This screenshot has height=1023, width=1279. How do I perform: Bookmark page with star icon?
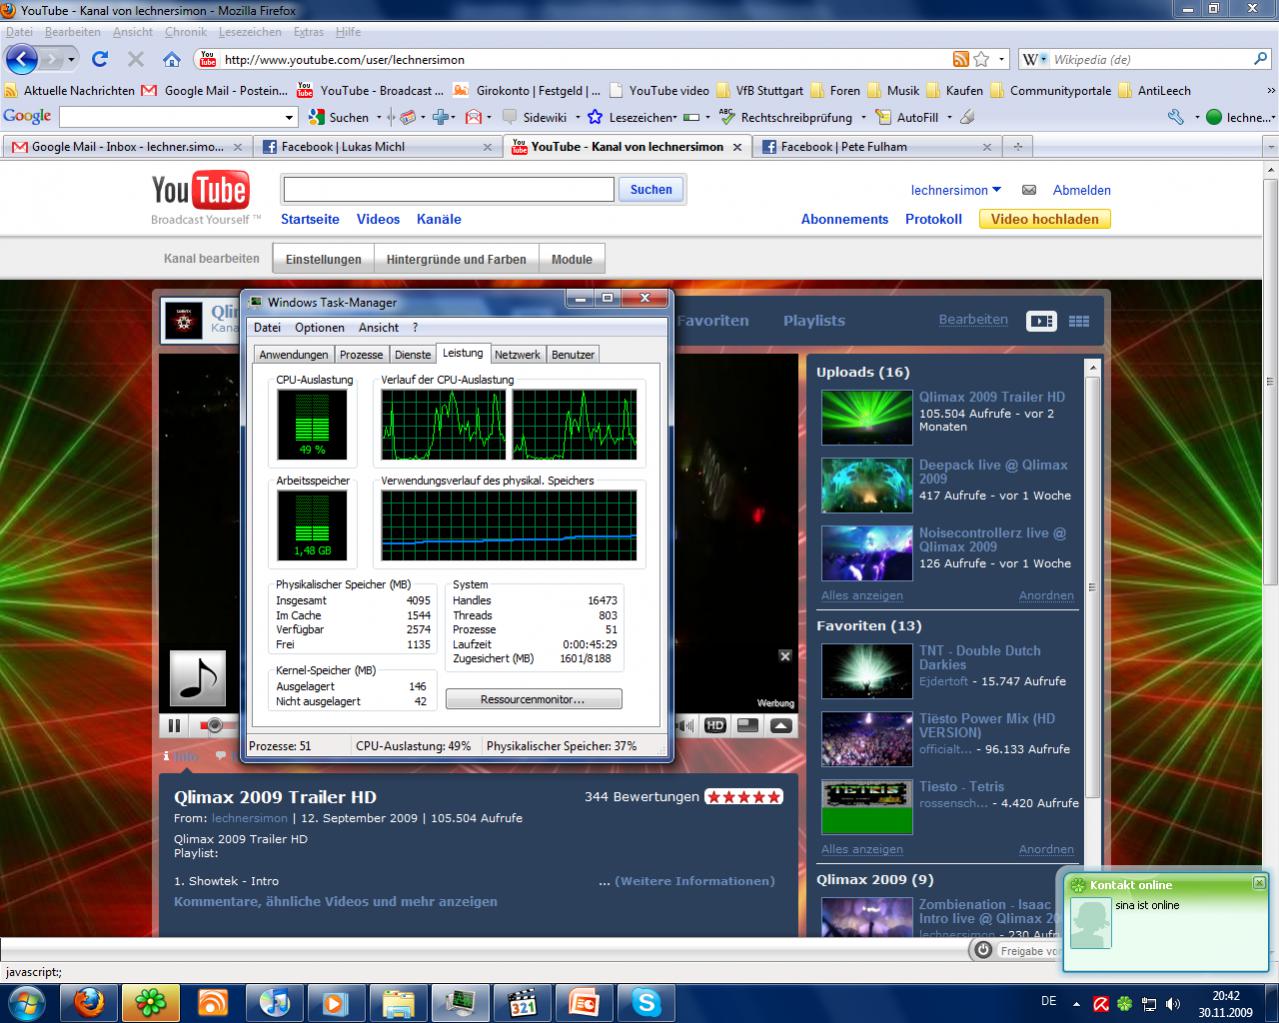(981, 59)
